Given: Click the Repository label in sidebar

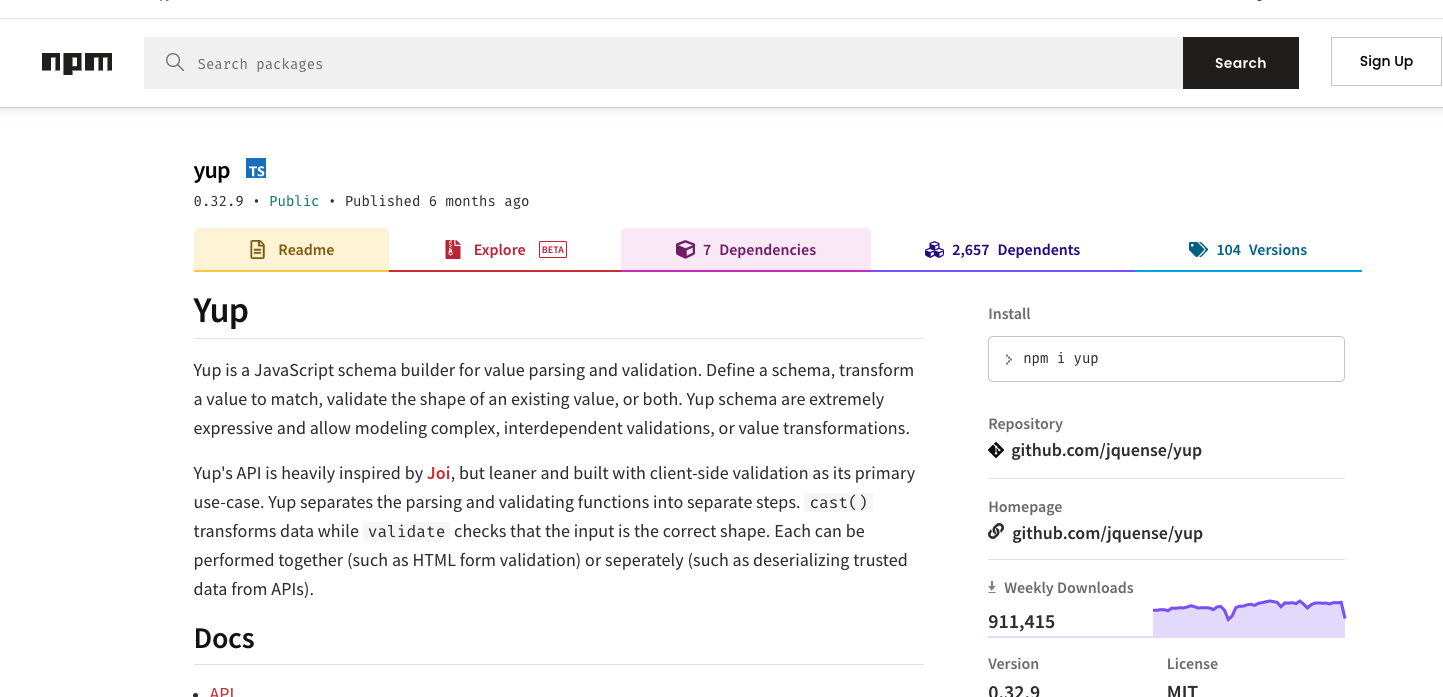Looking at the screenshot, I should (1025, 424).
